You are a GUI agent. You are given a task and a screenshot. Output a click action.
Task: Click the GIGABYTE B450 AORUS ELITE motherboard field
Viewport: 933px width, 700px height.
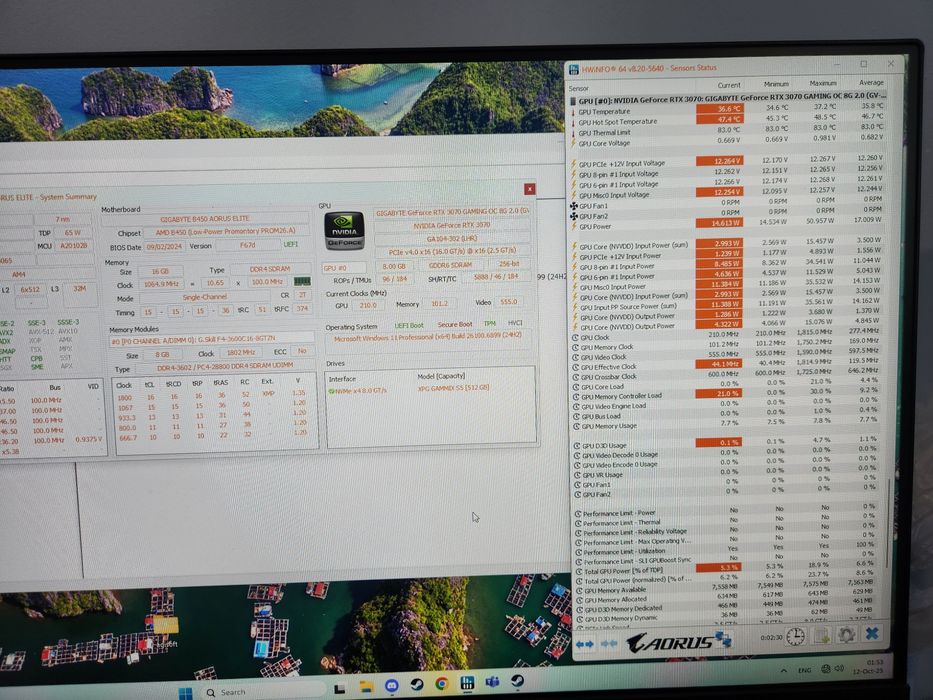coord(204,219)
